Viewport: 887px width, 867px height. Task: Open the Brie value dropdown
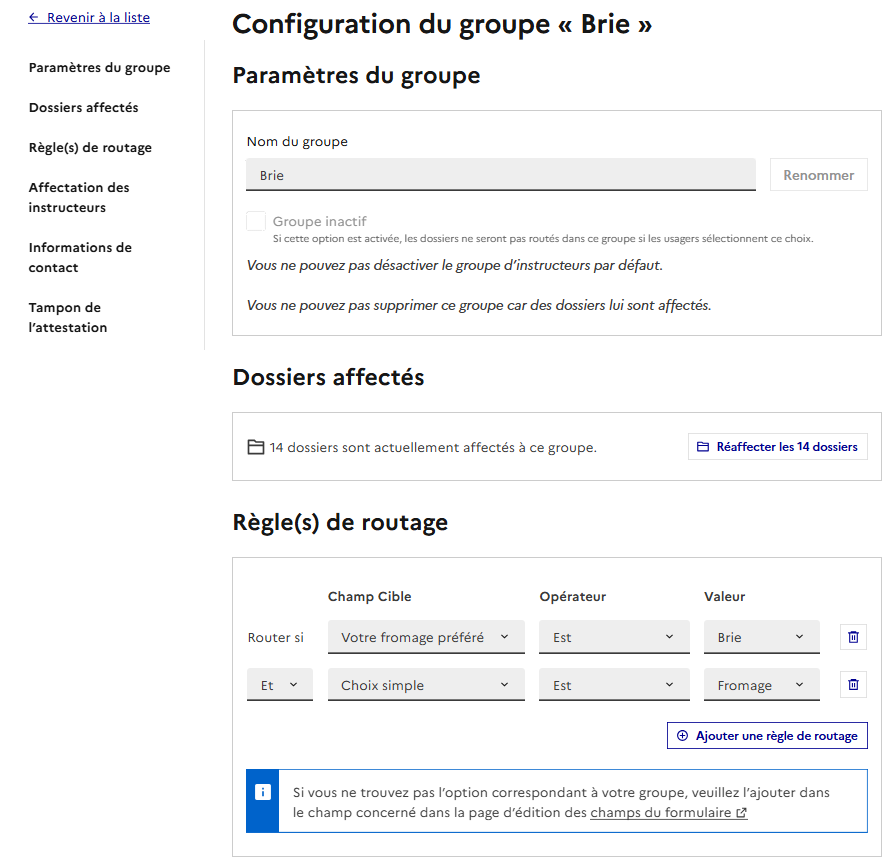tap(761, 637)
